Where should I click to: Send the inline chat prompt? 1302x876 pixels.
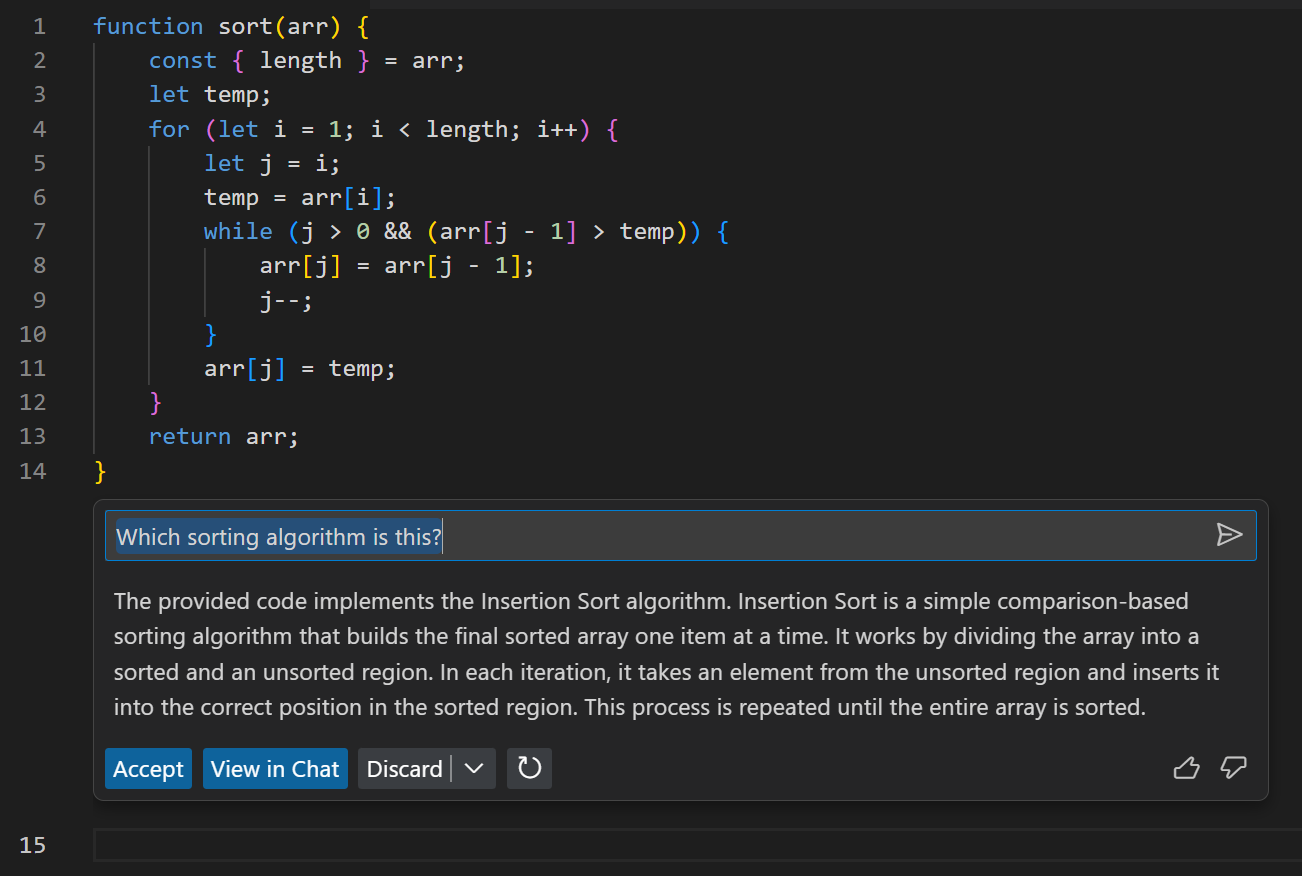[x=1229, y=535]
